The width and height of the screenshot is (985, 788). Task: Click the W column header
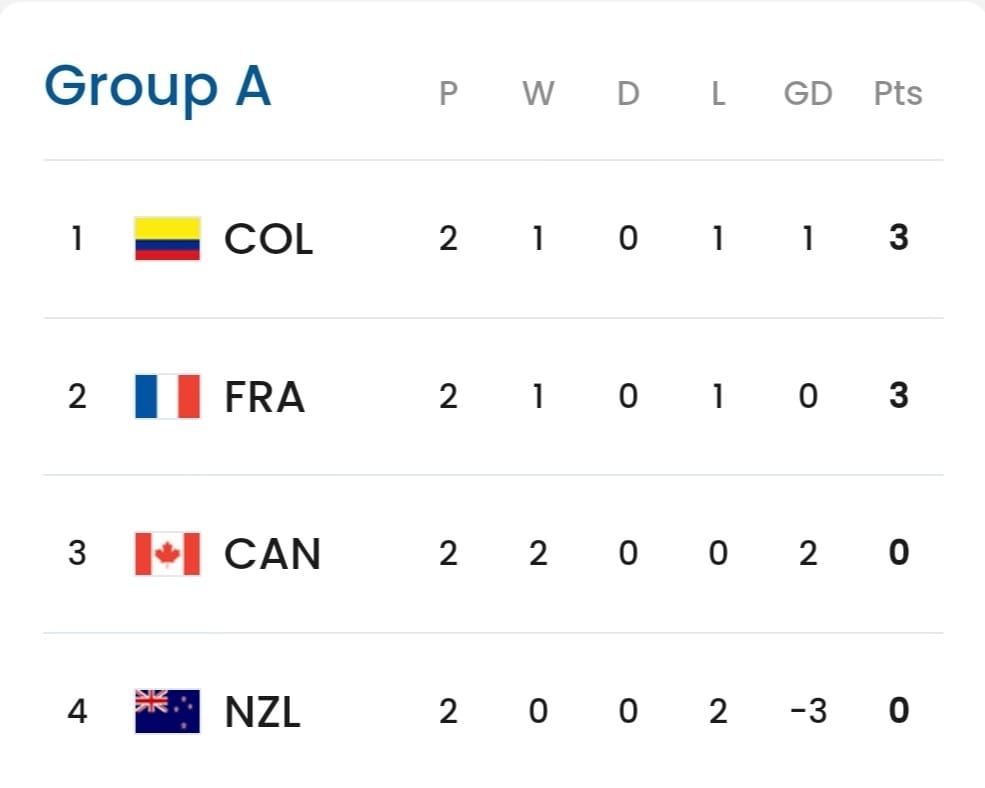tap(538, 94)
